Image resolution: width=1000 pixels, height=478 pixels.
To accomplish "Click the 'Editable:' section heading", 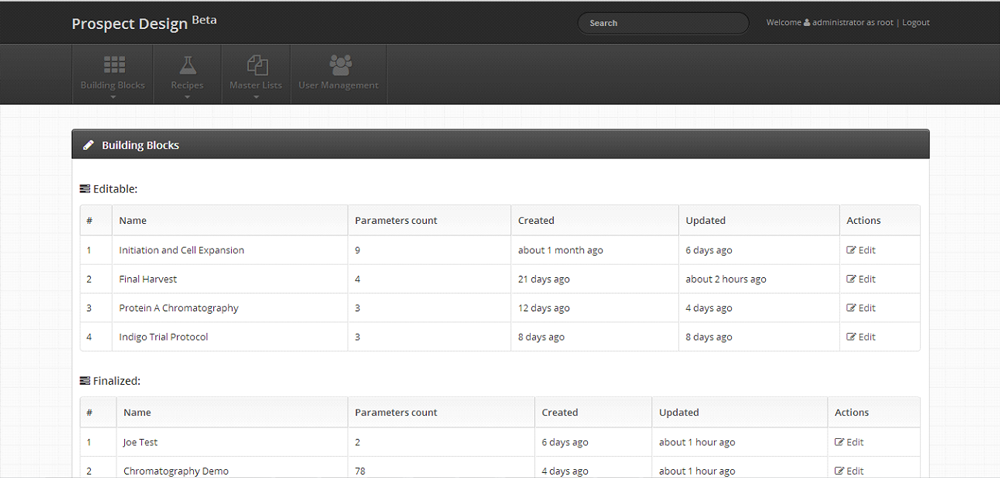I will 115,189.
